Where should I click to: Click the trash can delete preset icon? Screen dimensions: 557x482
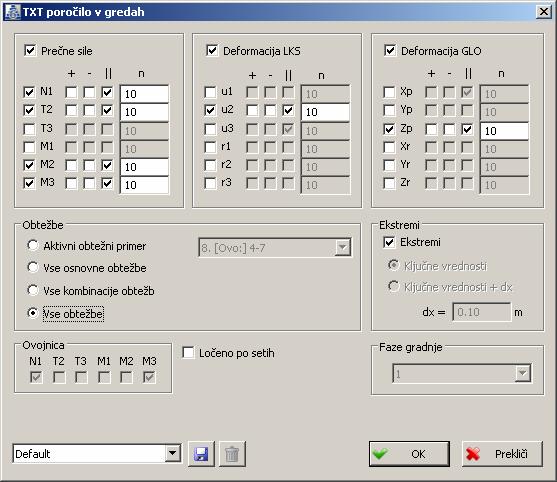coord(232,454)
